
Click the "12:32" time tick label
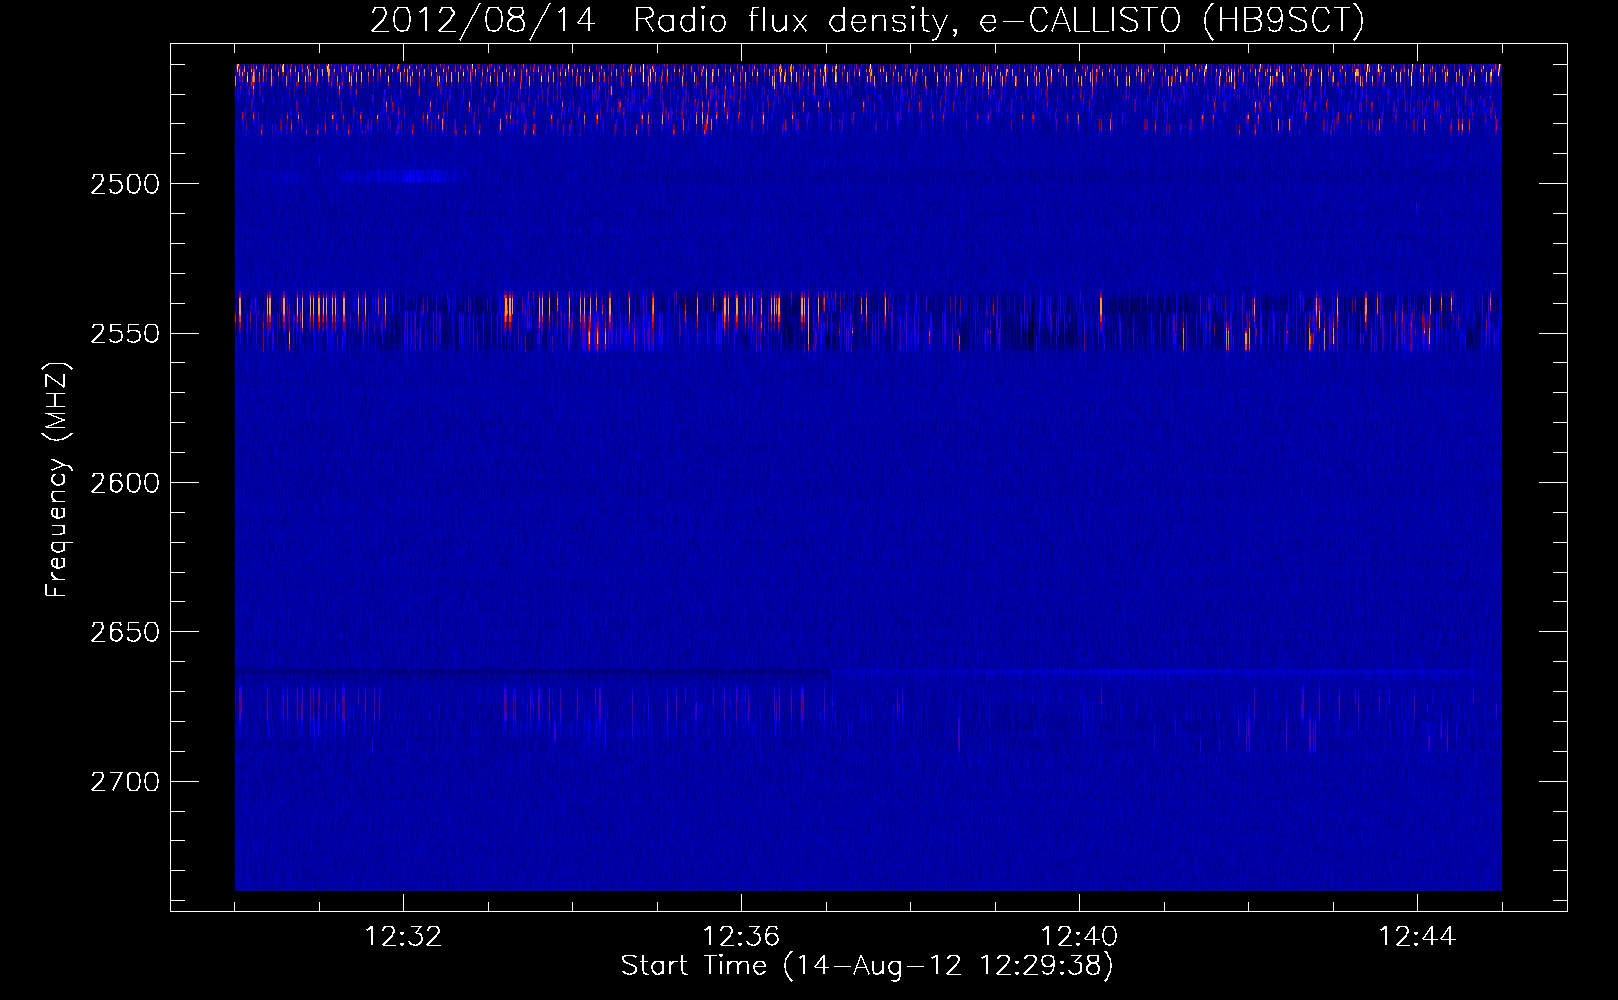click(x=403, y=937)
